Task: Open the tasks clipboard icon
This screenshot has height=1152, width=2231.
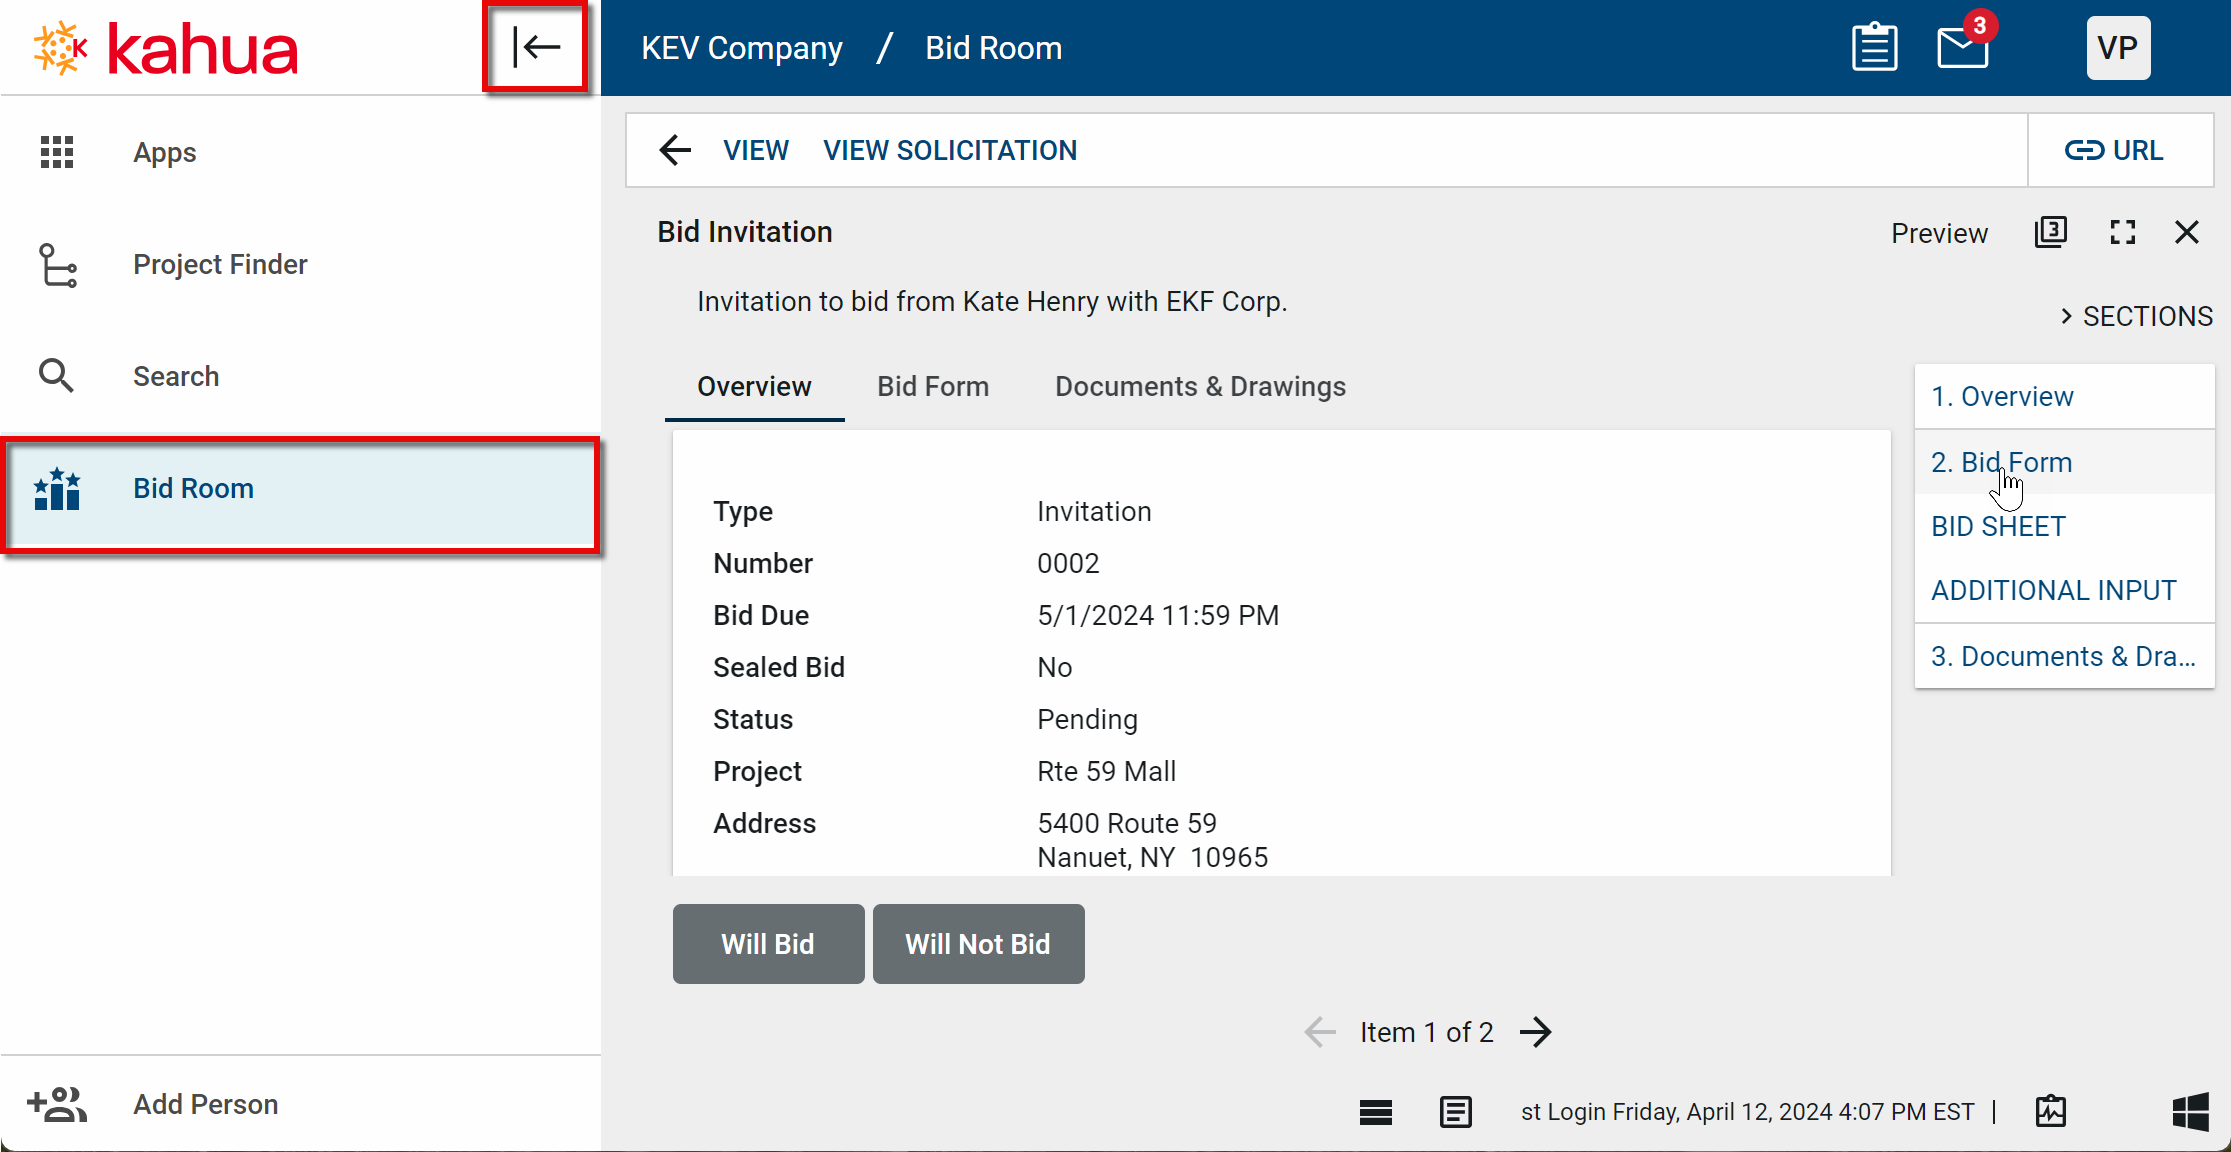Action: point(1874,47)
